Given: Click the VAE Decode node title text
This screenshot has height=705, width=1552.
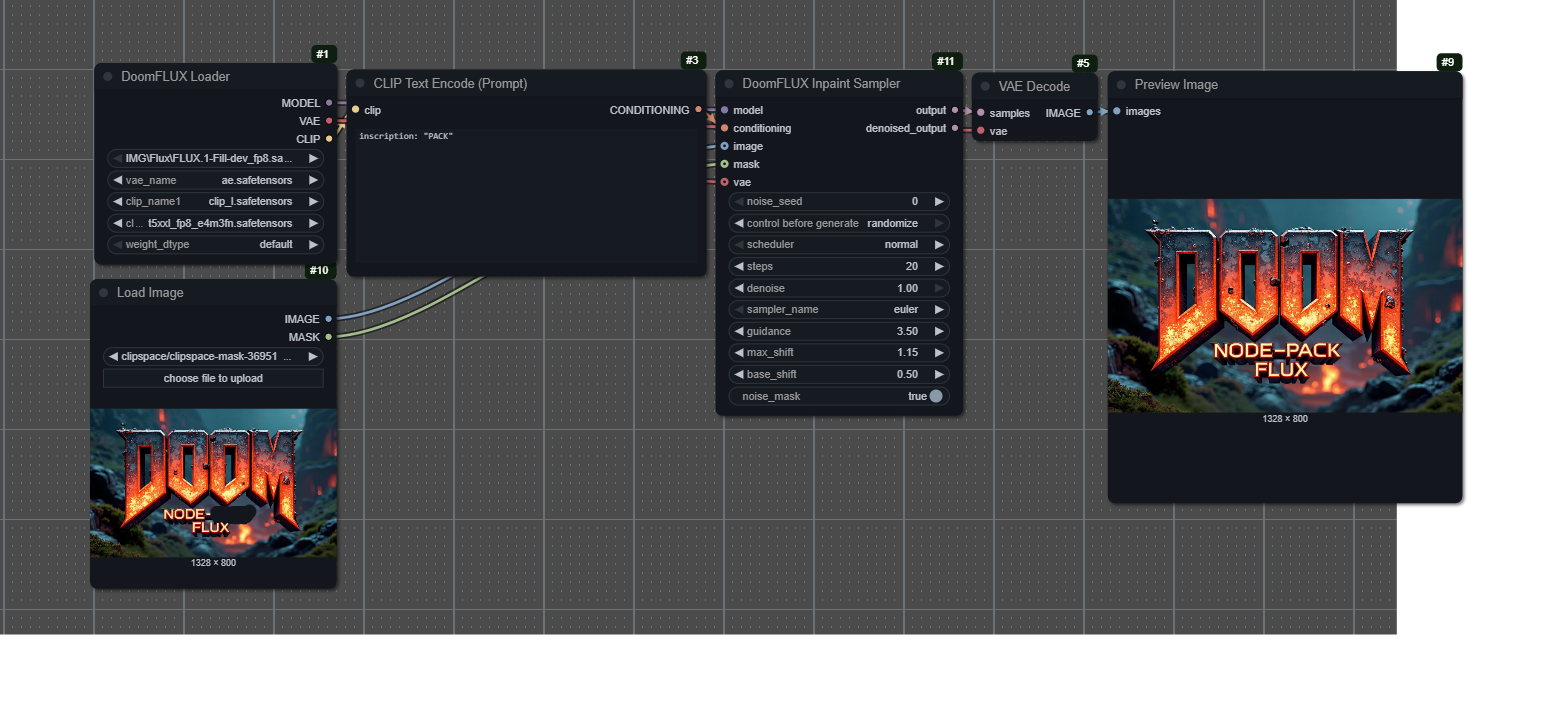Looking at the screenshot, I should click(x=1034, y=86).
